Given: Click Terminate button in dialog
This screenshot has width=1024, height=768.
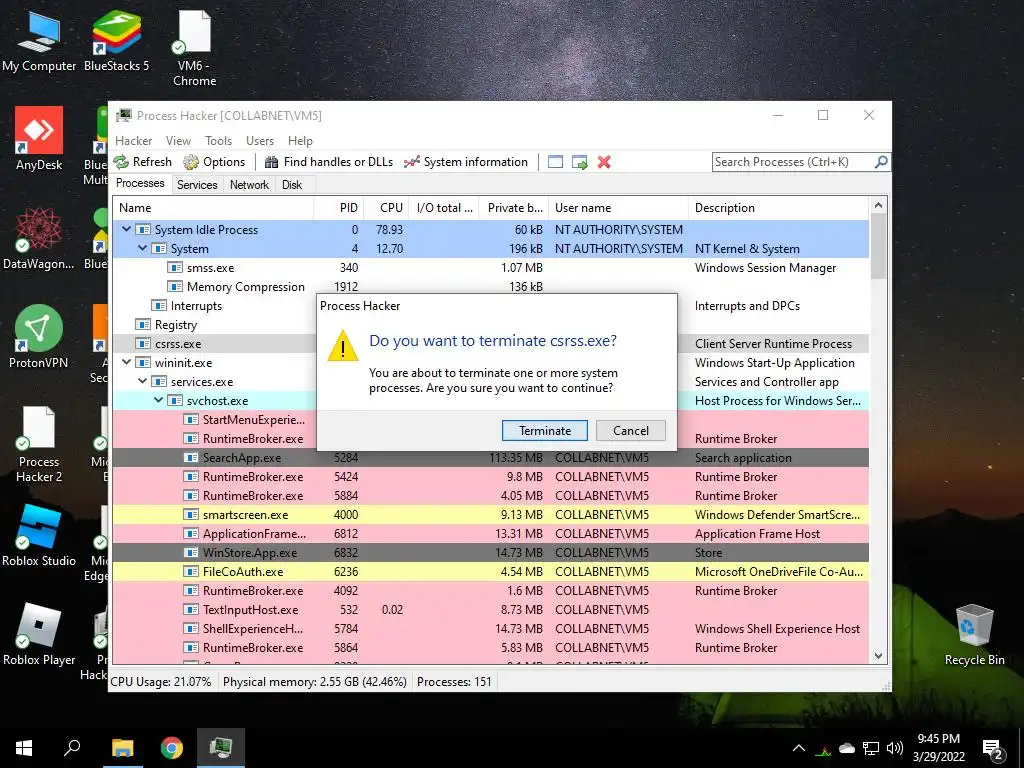Looking at the screenshot, I should pyautogui.click(x=545, y=430).
